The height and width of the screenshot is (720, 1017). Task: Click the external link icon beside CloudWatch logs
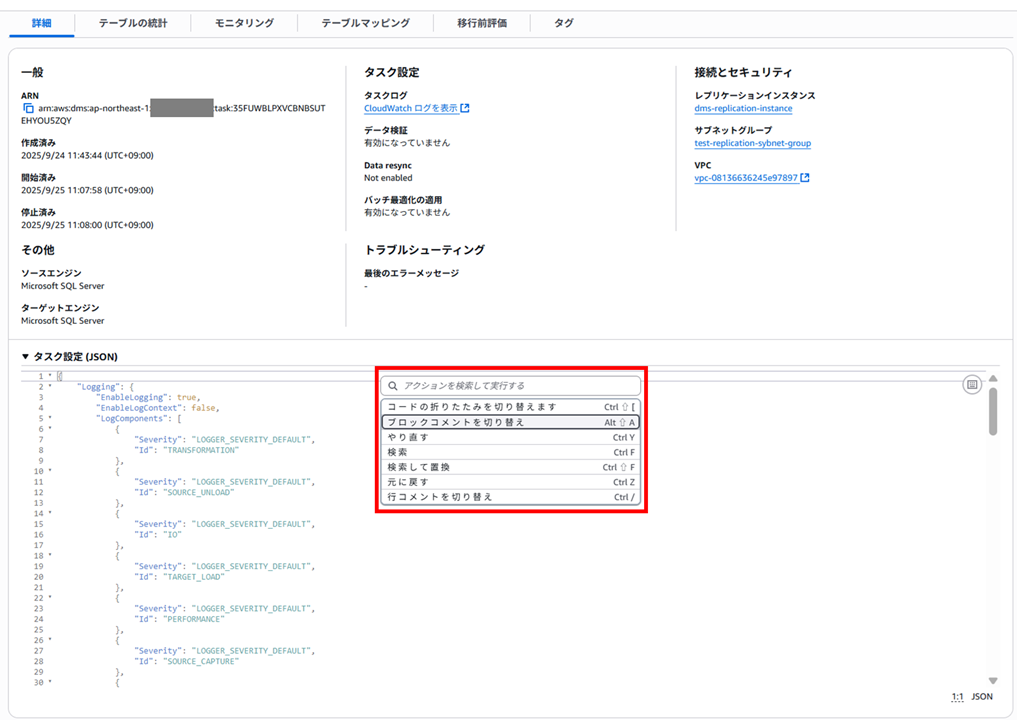[x=465, y=108]
